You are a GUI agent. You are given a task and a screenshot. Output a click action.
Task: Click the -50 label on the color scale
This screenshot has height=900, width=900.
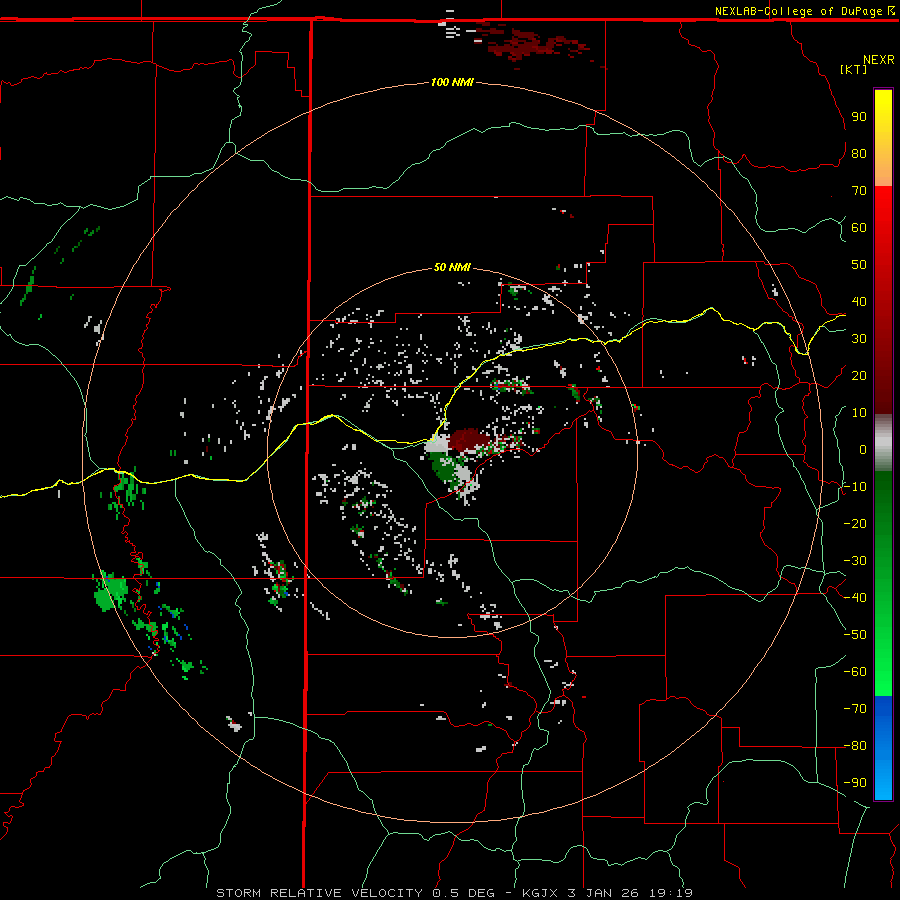click(x=855, y=635)
